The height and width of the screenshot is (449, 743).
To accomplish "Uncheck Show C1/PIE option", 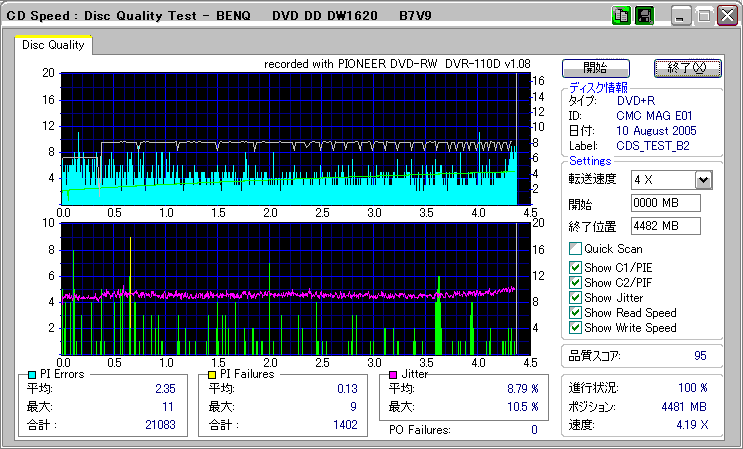I will 575,266.
